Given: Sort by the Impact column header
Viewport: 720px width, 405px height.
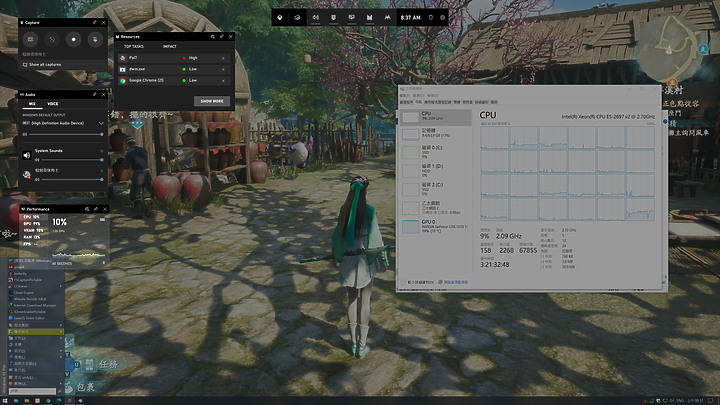Looking at the screenshot, I should click(x=169, y=46).
